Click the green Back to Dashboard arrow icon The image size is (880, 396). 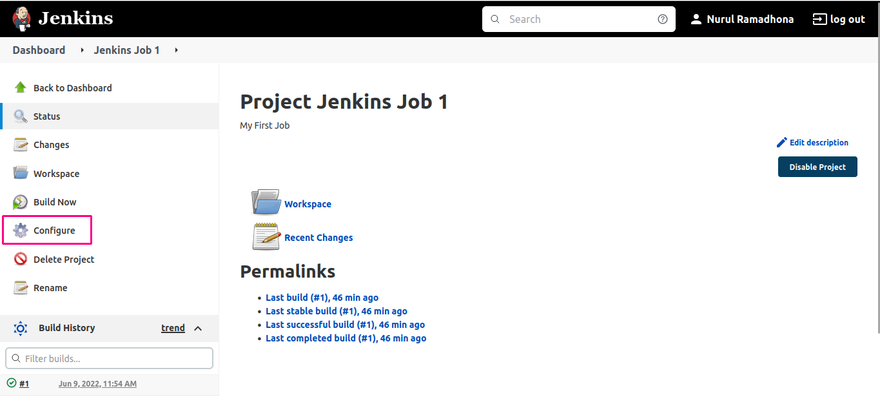point(20,88)
